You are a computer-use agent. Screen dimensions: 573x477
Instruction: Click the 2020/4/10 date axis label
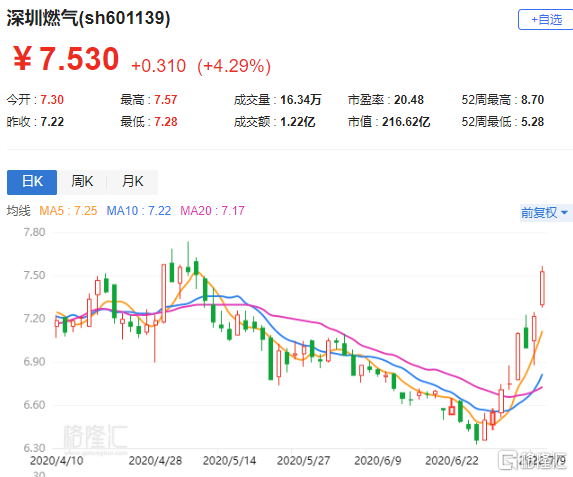coord(57,461)
